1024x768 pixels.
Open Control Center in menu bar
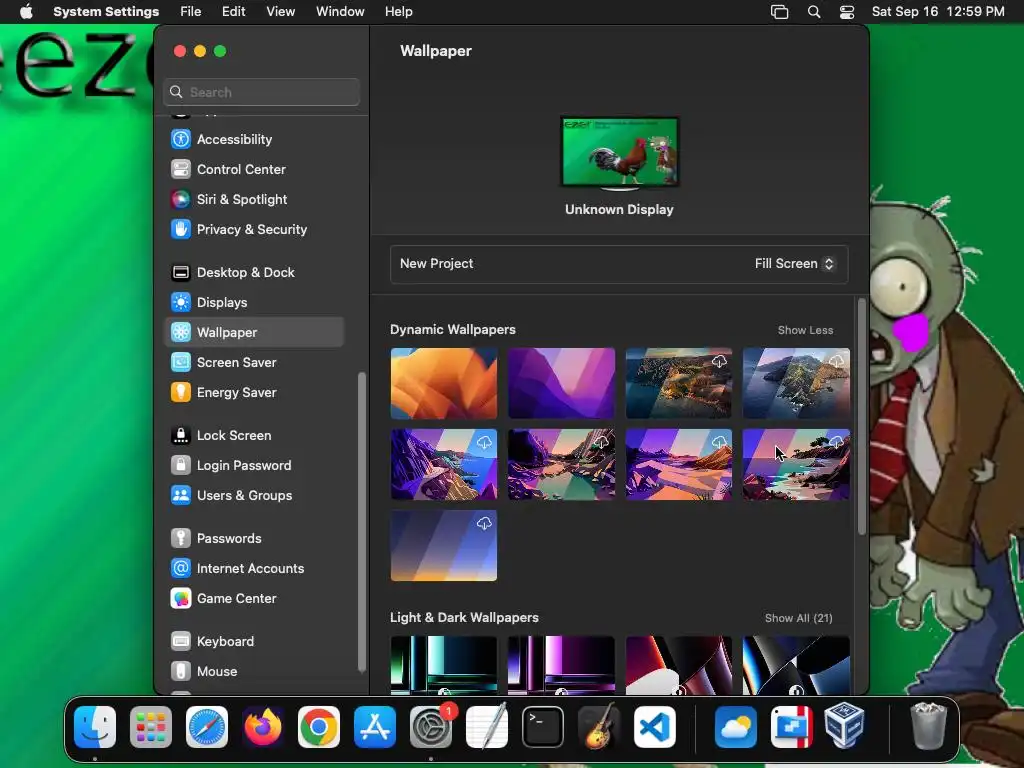pyautogui.click(x=847, y=12)
